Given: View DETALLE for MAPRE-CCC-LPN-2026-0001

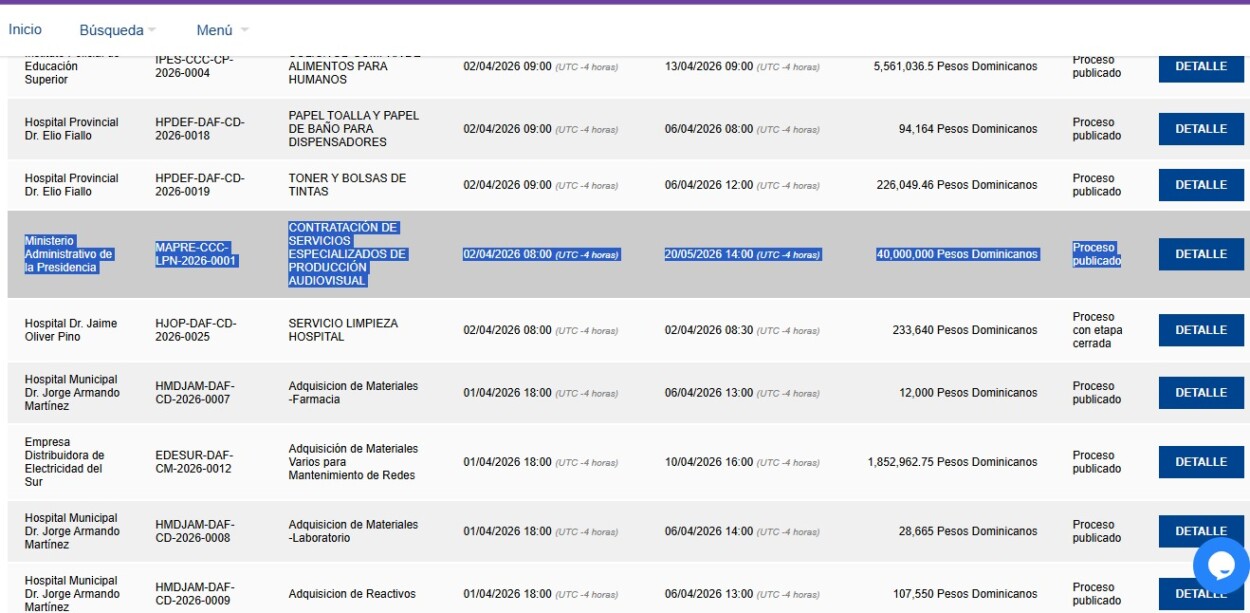Looking at the screenshot, I should coord(1200,254).
